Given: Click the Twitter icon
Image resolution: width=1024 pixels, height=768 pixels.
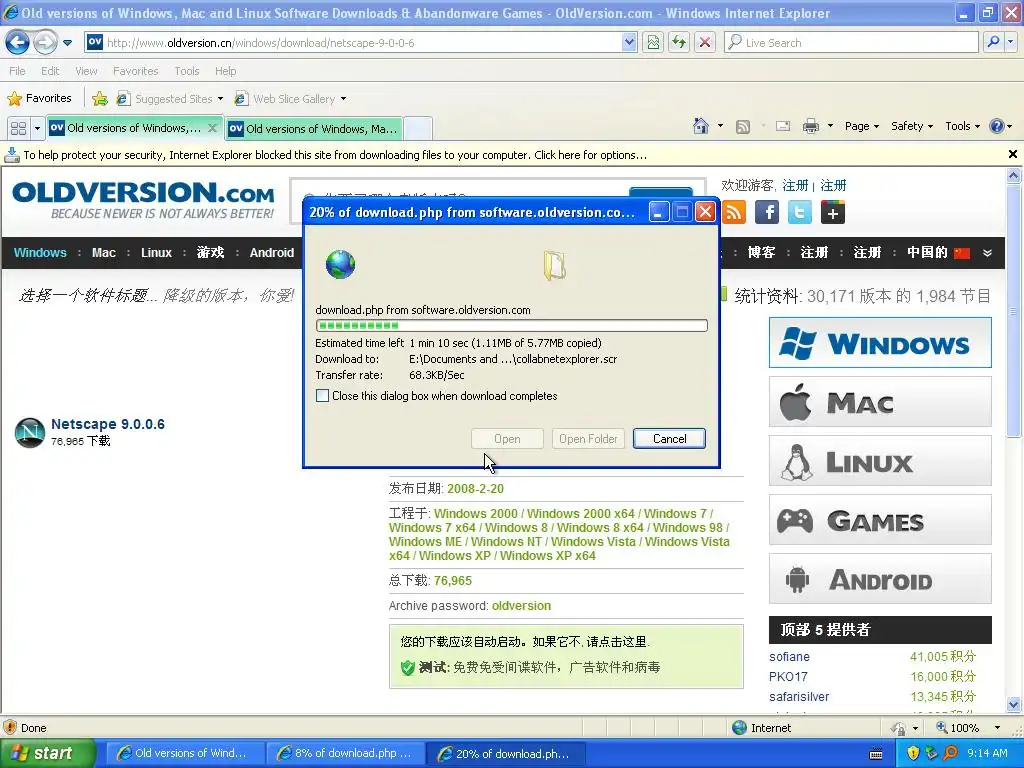Looking at the screenshot, I should [x=799, y=212].
